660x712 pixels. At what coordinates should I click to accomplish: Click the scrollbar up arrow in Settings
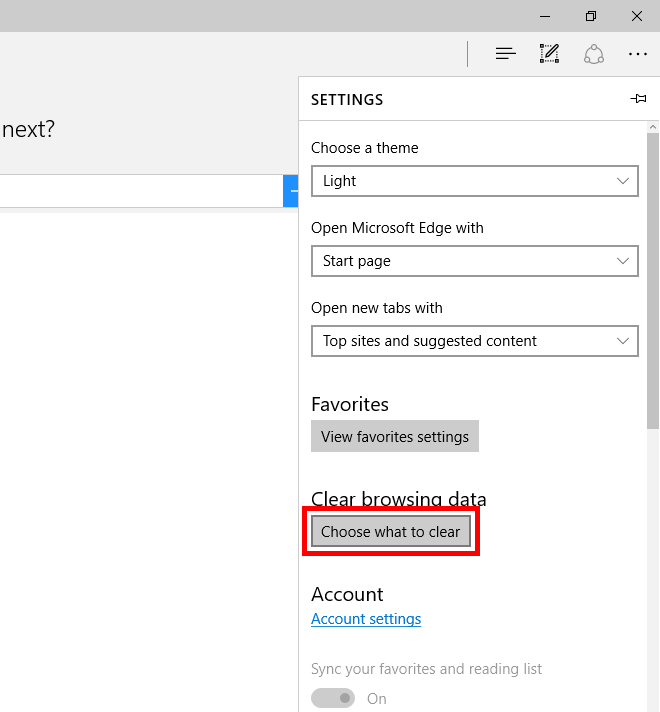pyautogui.click(x=653, y=127)
